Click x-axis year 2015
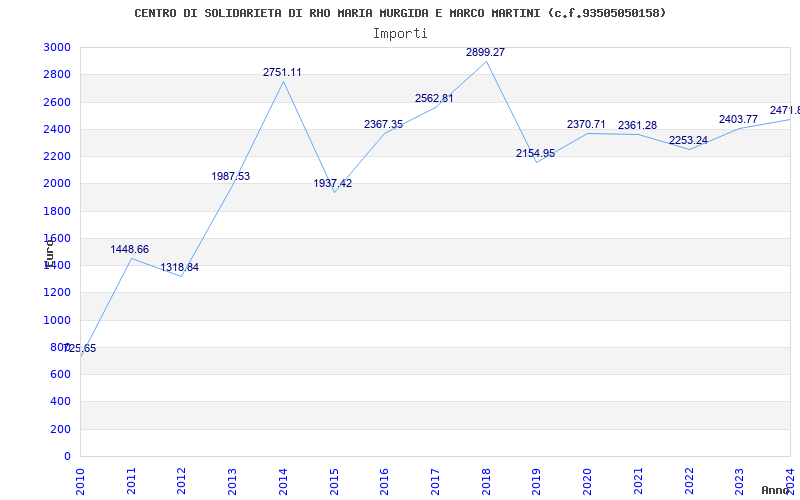This screenshot has width=800, height=500. coord(334,481)
